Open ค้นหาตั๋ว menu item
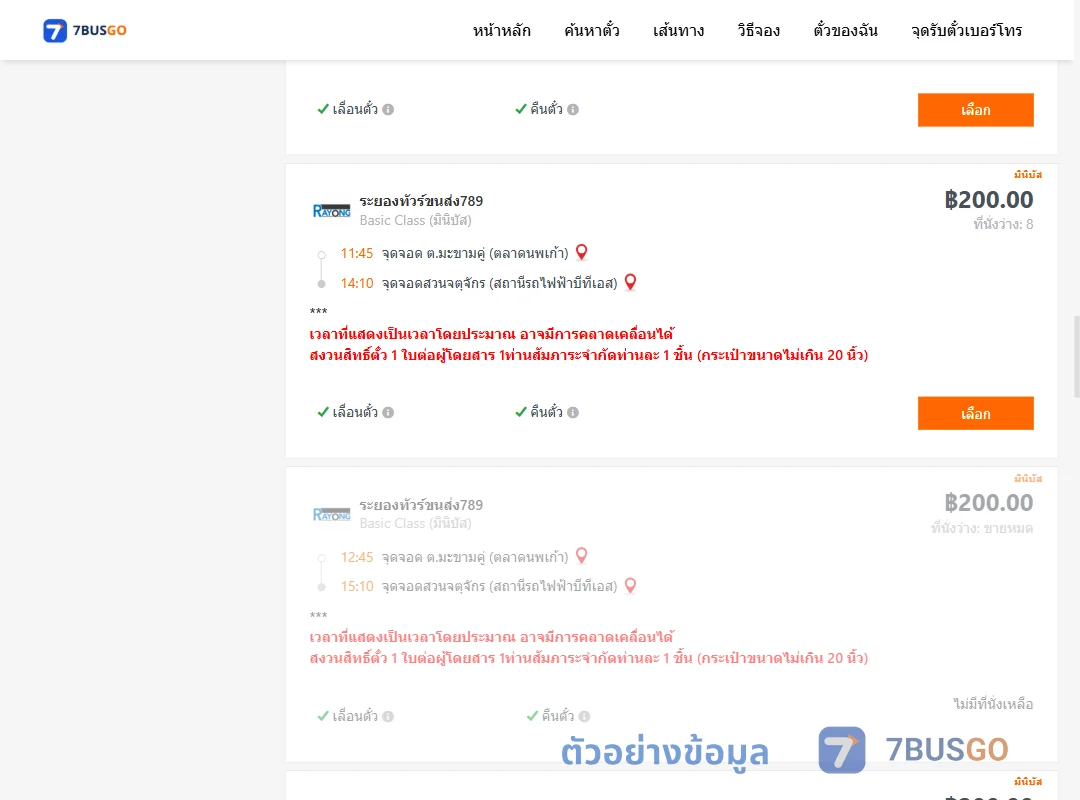1080x800 pixels. (592, 30)
